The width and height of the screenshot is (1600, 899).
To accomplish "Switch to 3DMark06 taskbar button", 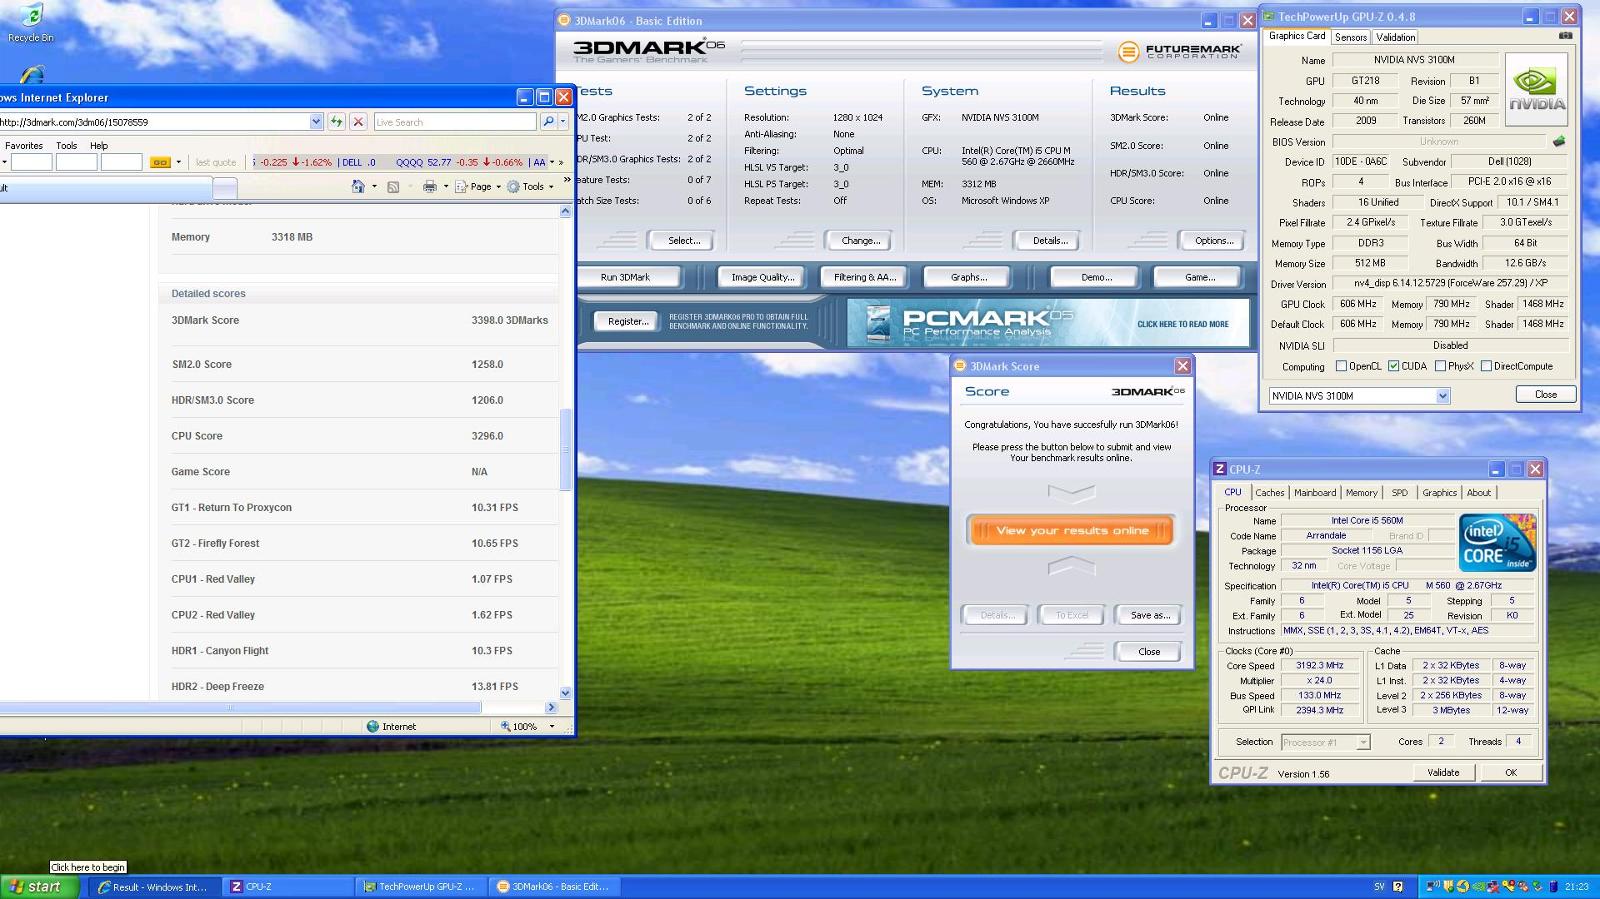I will (x=555, y=886).
